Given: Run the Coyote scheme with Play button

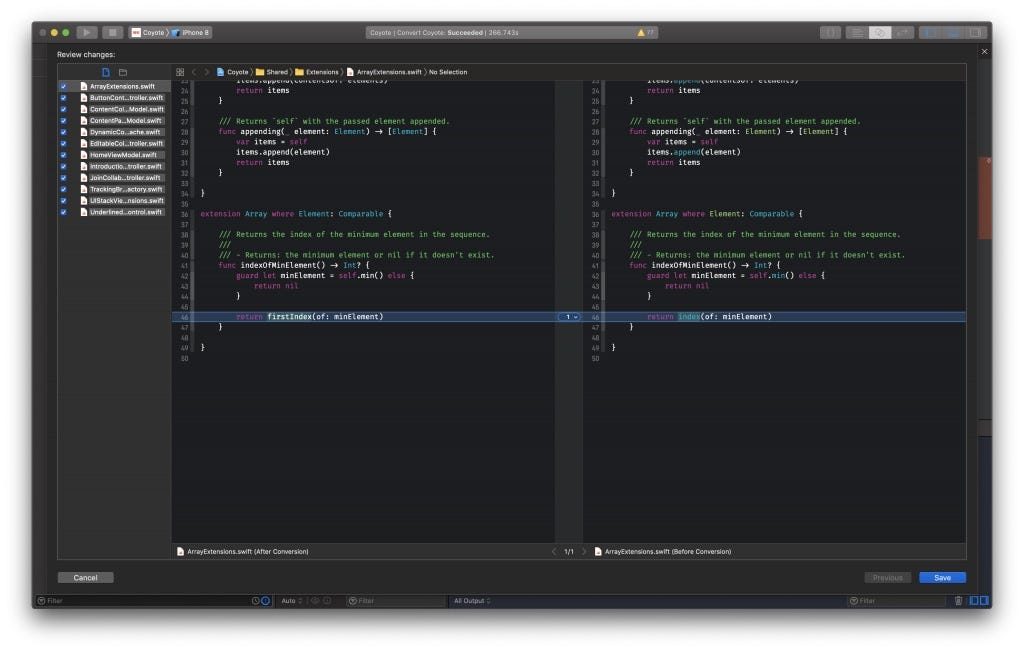Looking at the screenshot, I should pyautogui.click(x=86, y=32).
